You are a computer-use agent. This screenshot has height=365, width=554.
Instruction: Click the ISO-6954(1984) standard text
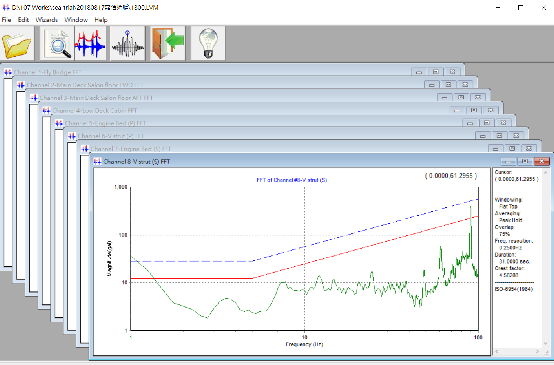[514, 289]
